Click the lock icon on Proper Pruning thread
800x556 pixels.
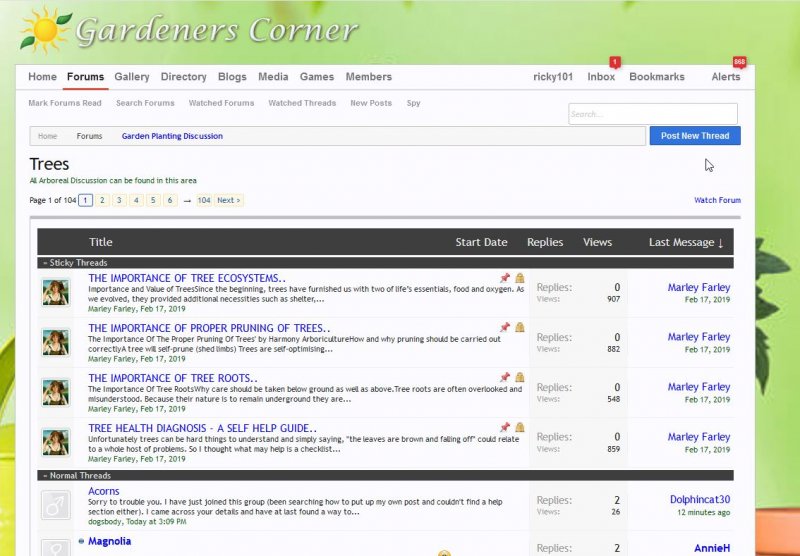pyautogui.click(x=520, y=328)
